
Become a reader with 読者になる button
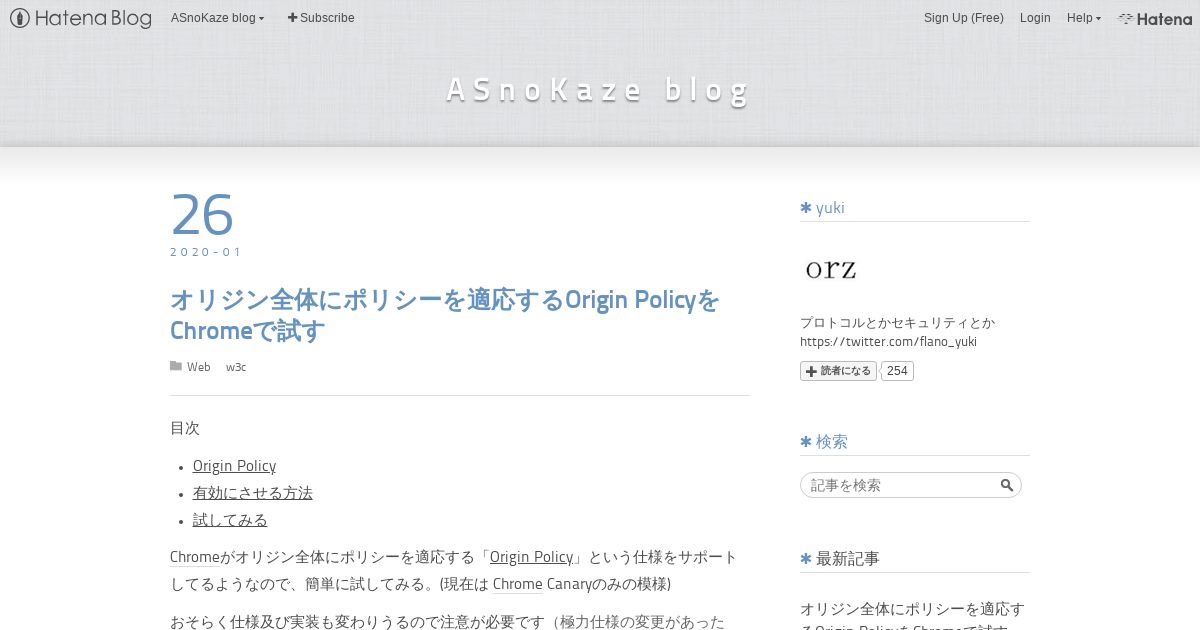(838, 371)
